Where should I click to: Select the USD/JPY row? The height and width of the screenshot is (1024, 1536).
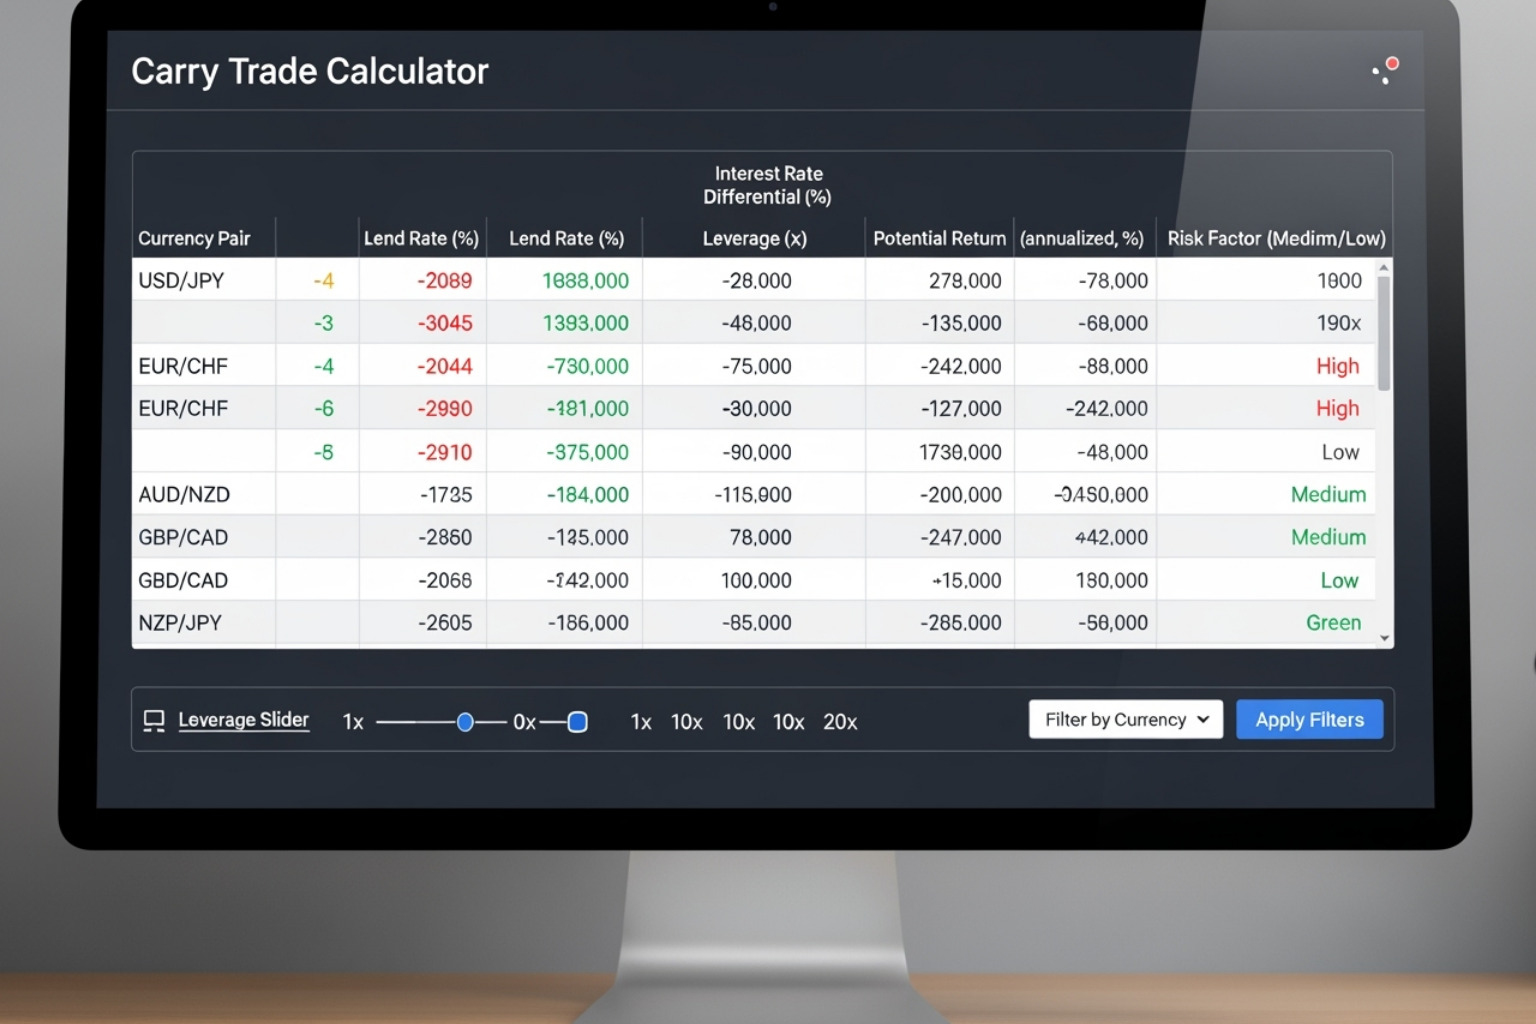point(181,281)
